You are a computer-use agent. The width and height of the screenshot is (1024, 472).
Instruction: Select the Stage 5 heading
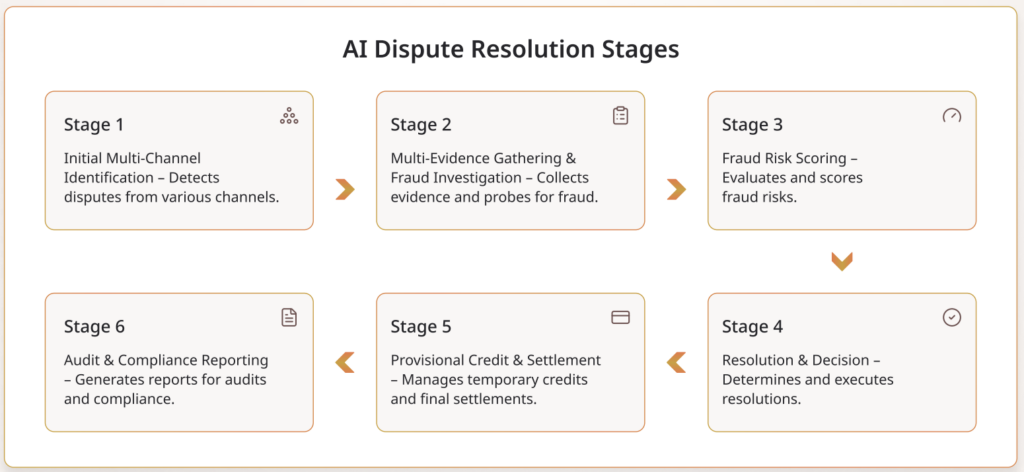click(421, 326)
